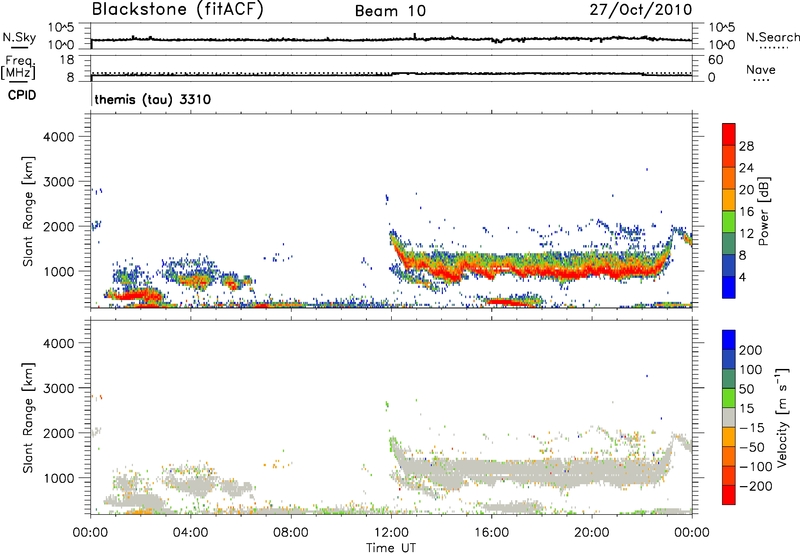The image size is (800, 554).
Task: Click the "16:00" time axis tick label
Action: pos(491,533)
